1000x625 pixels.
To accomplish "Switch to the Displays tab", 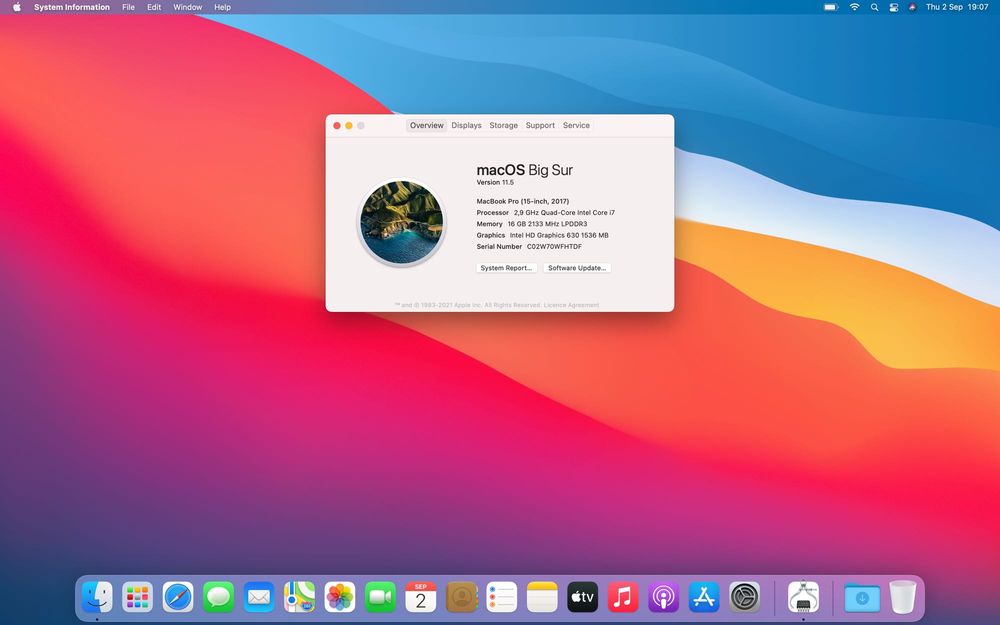I will tap(466, 126).
